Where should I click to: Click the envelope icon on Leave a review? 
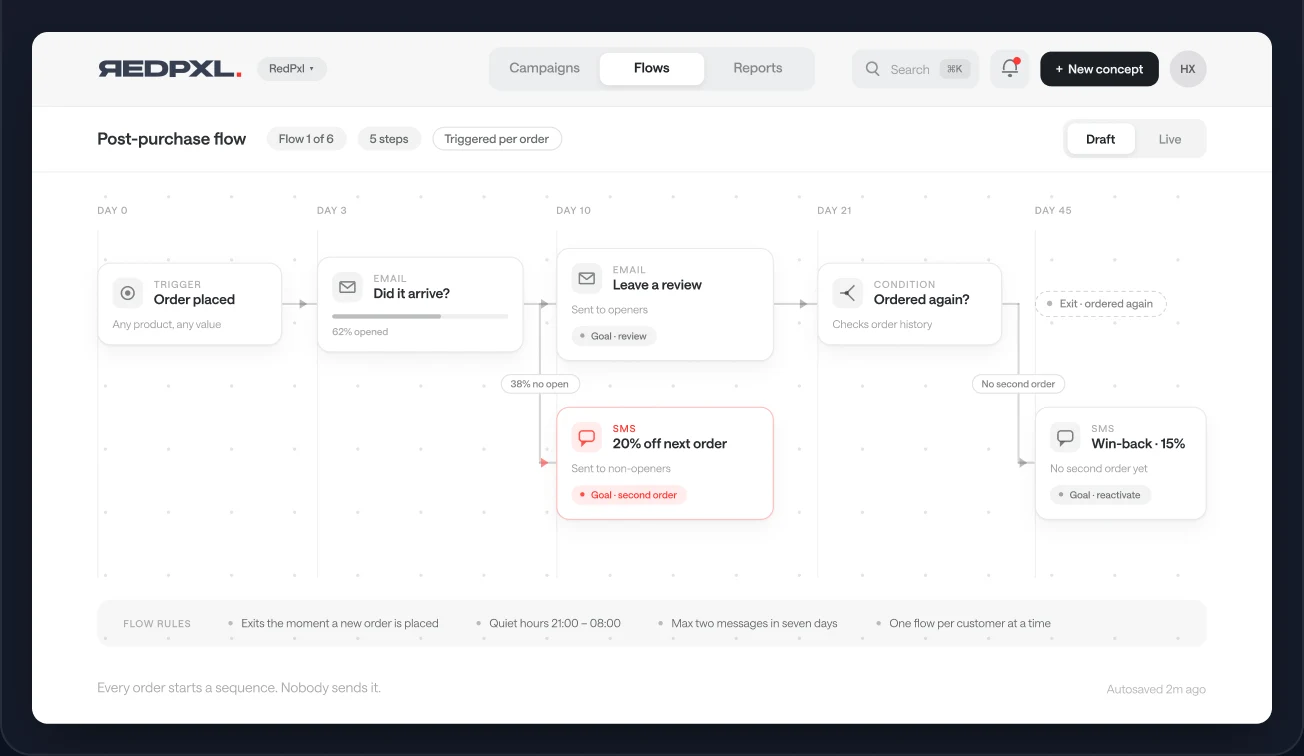click(587, 278)
